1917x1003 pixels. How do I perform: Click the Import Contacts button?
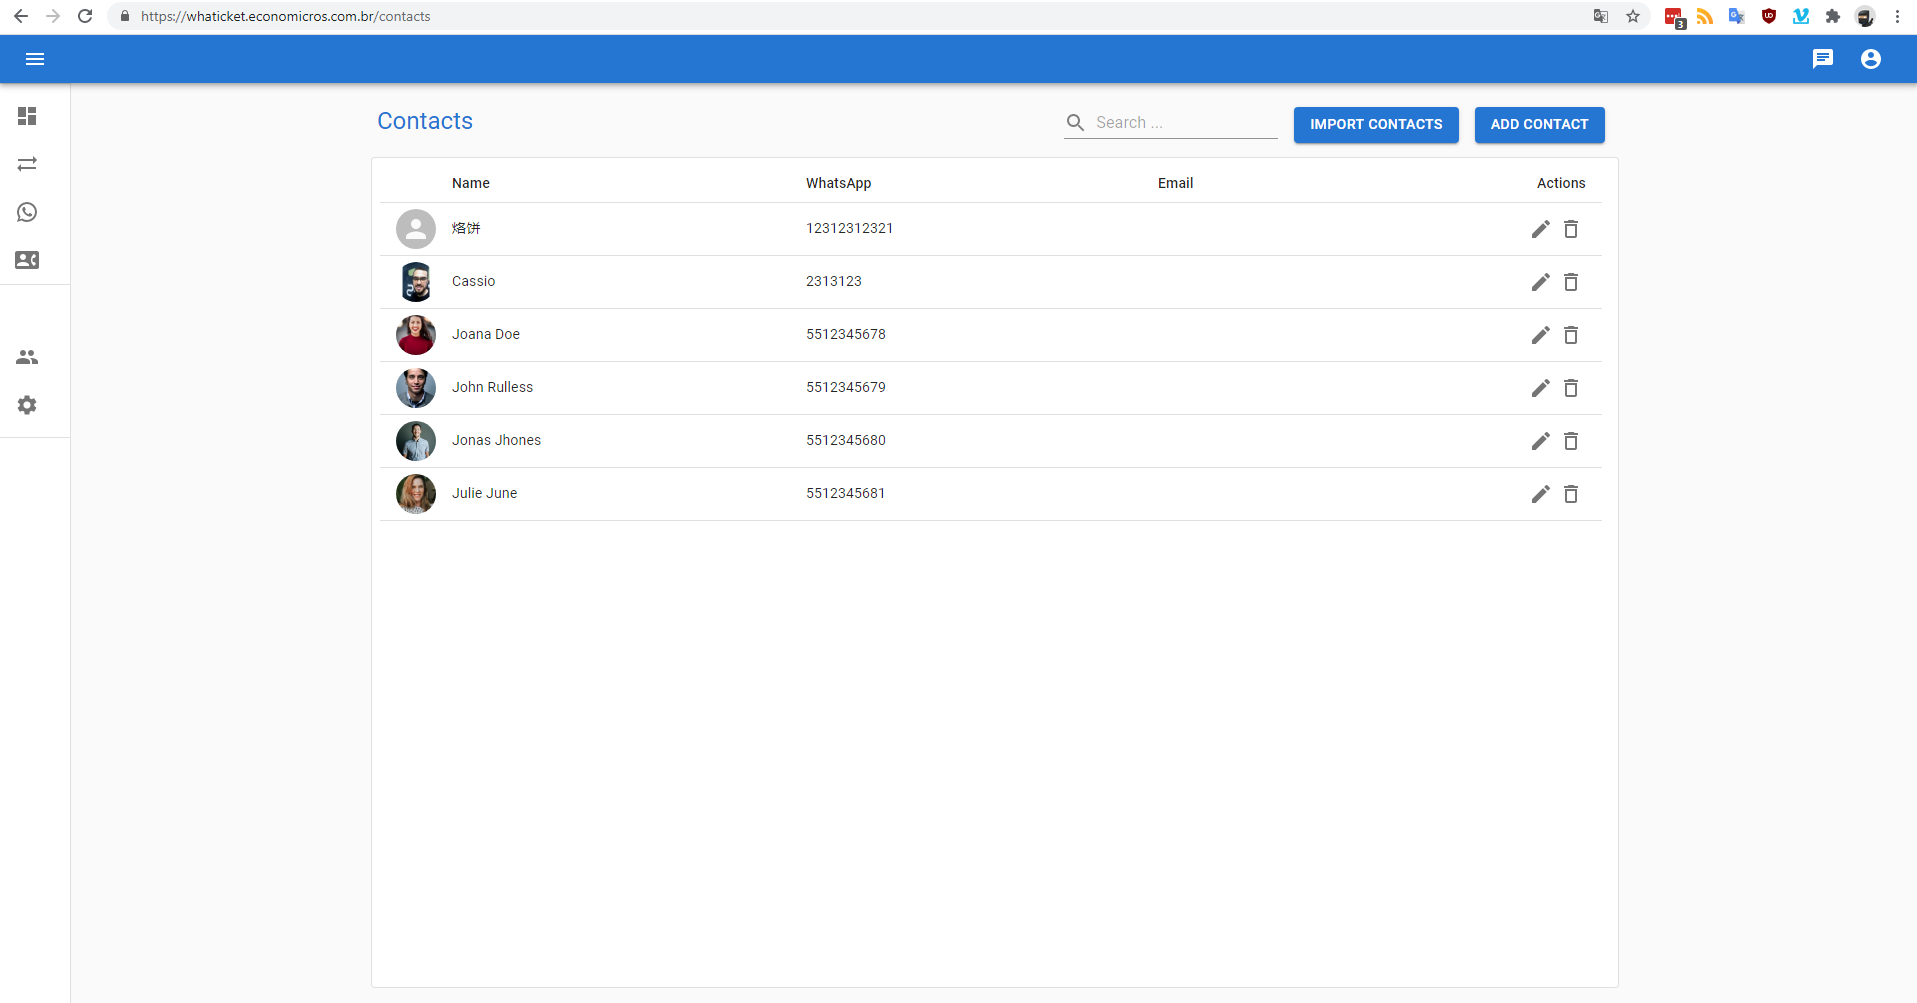tap(1375, 125)
